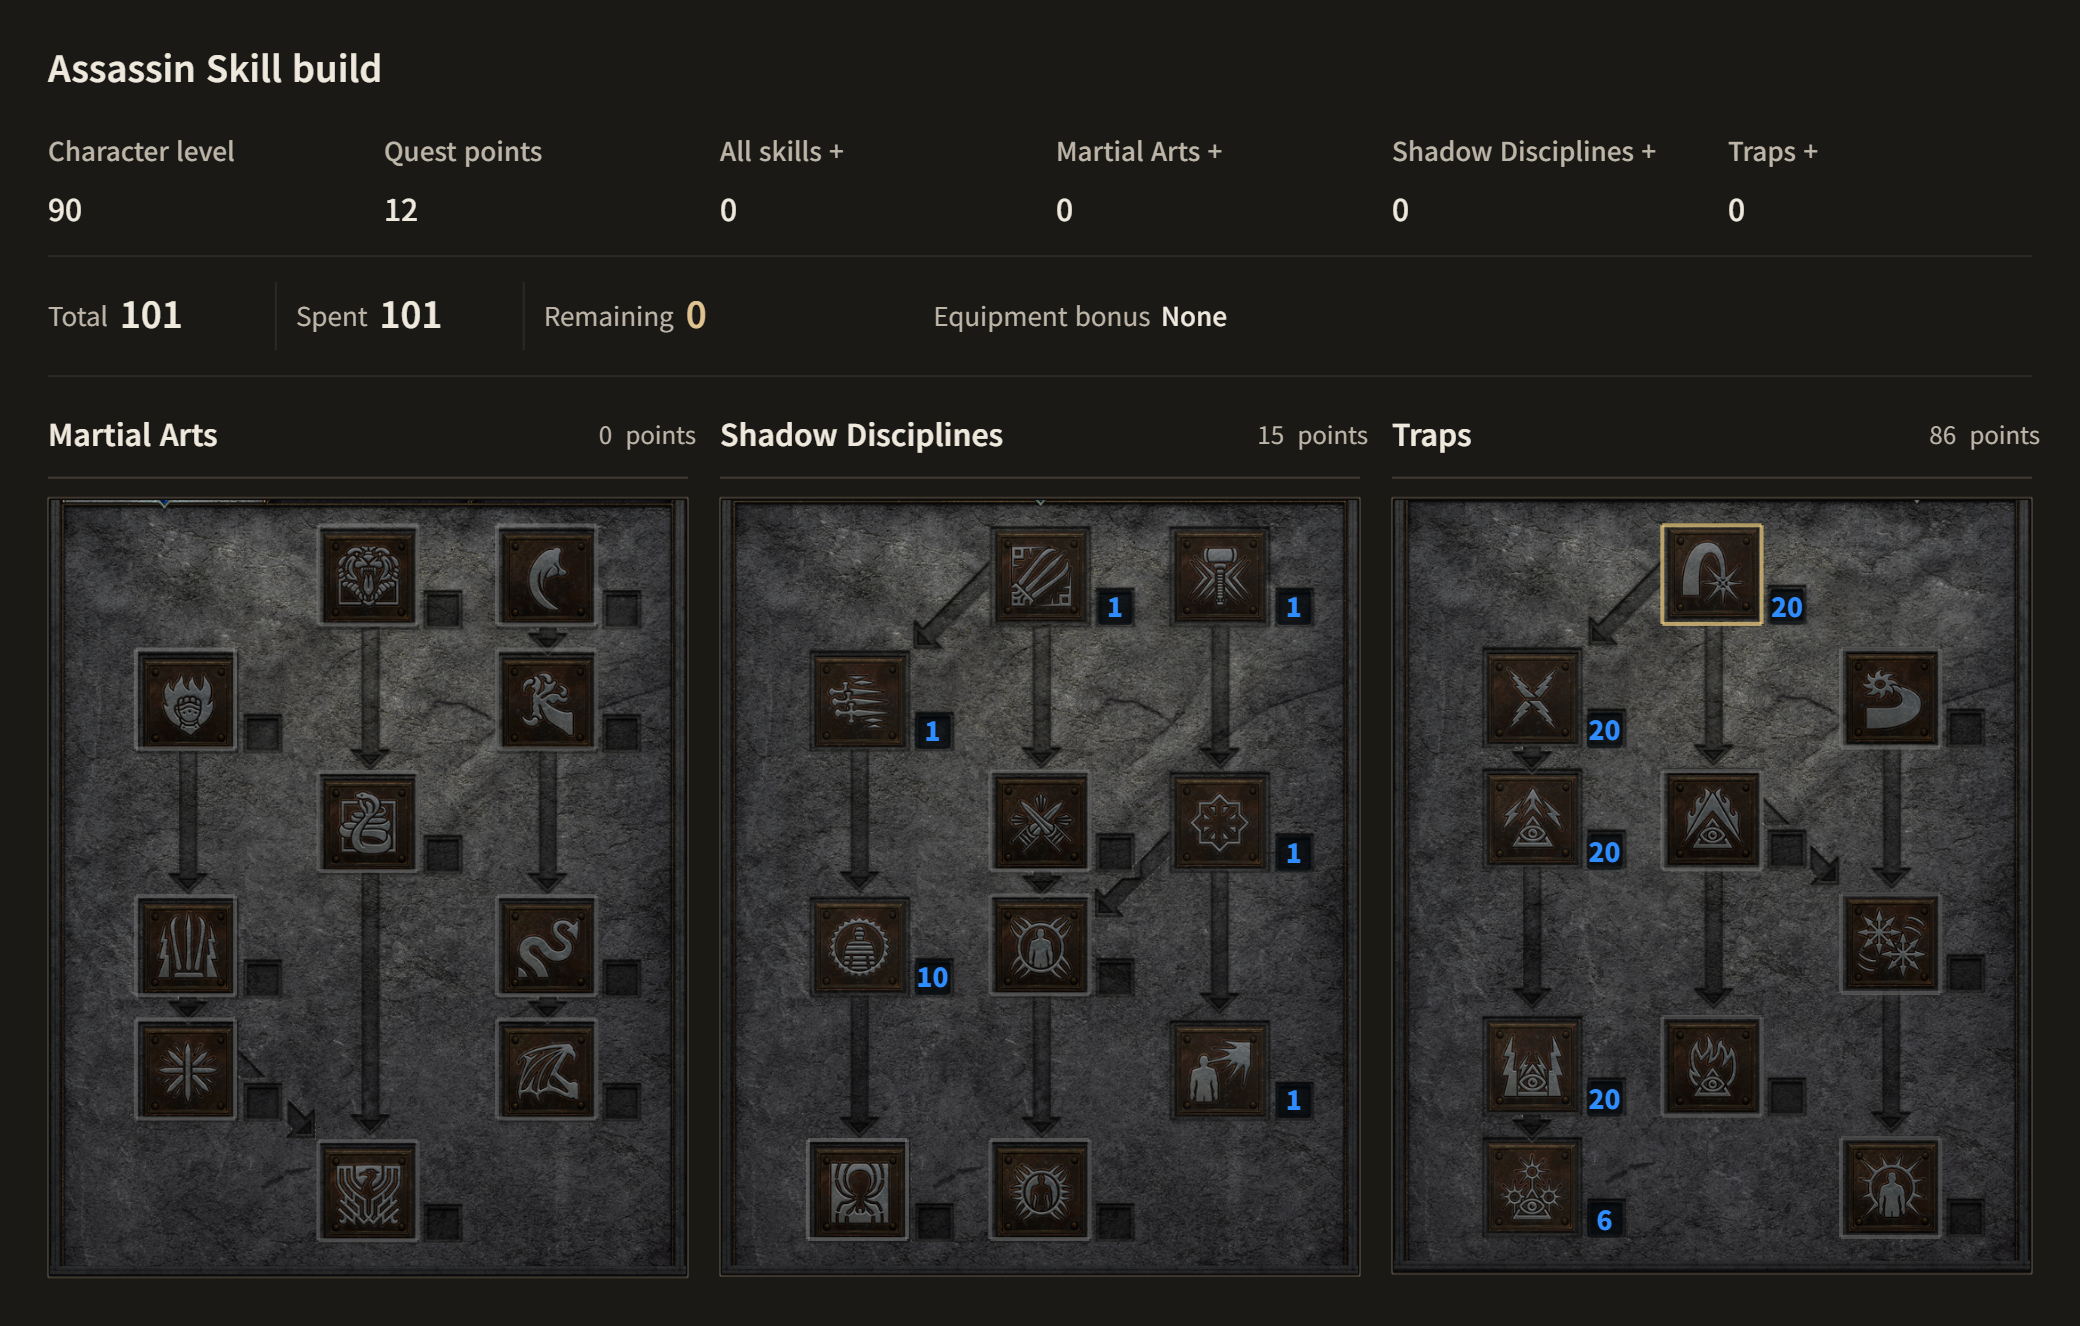The width and height of the screenshot is (2080, 1326).
Task: Click the Wake of Fire skill
Action: [x=1712, y=820]
